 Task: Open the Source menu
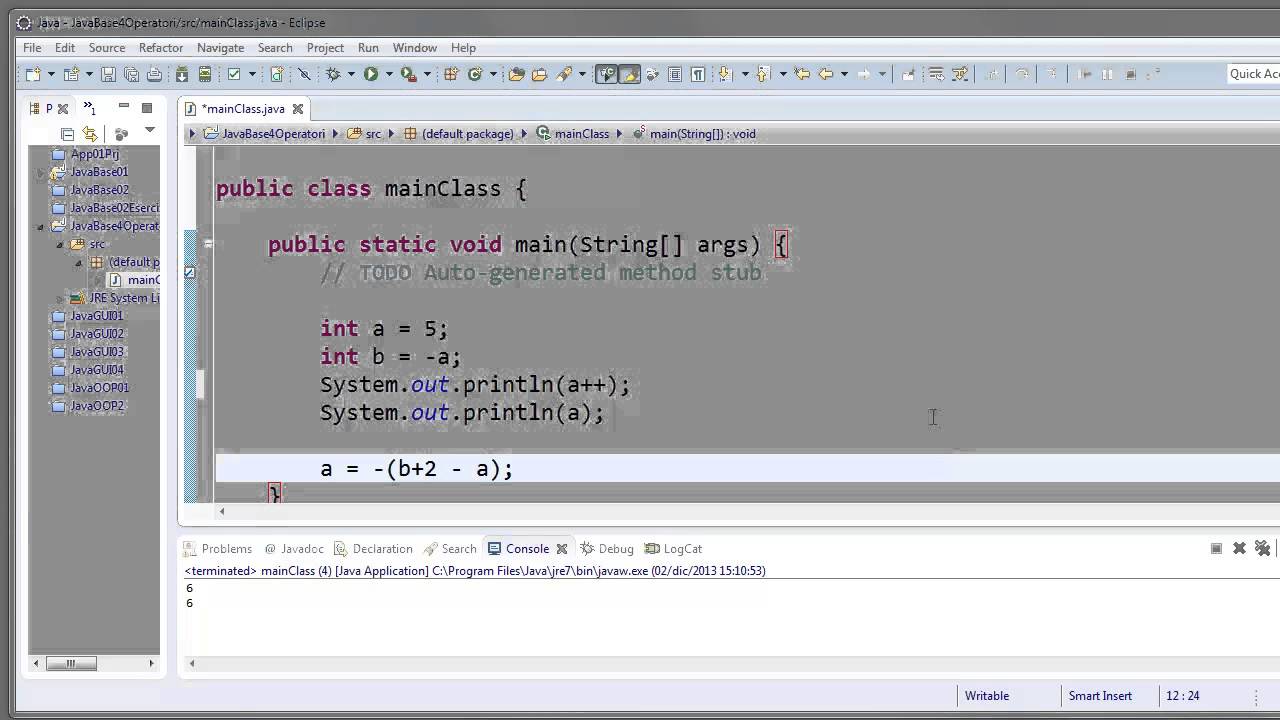pyautogui.click(x=107, y=48)
